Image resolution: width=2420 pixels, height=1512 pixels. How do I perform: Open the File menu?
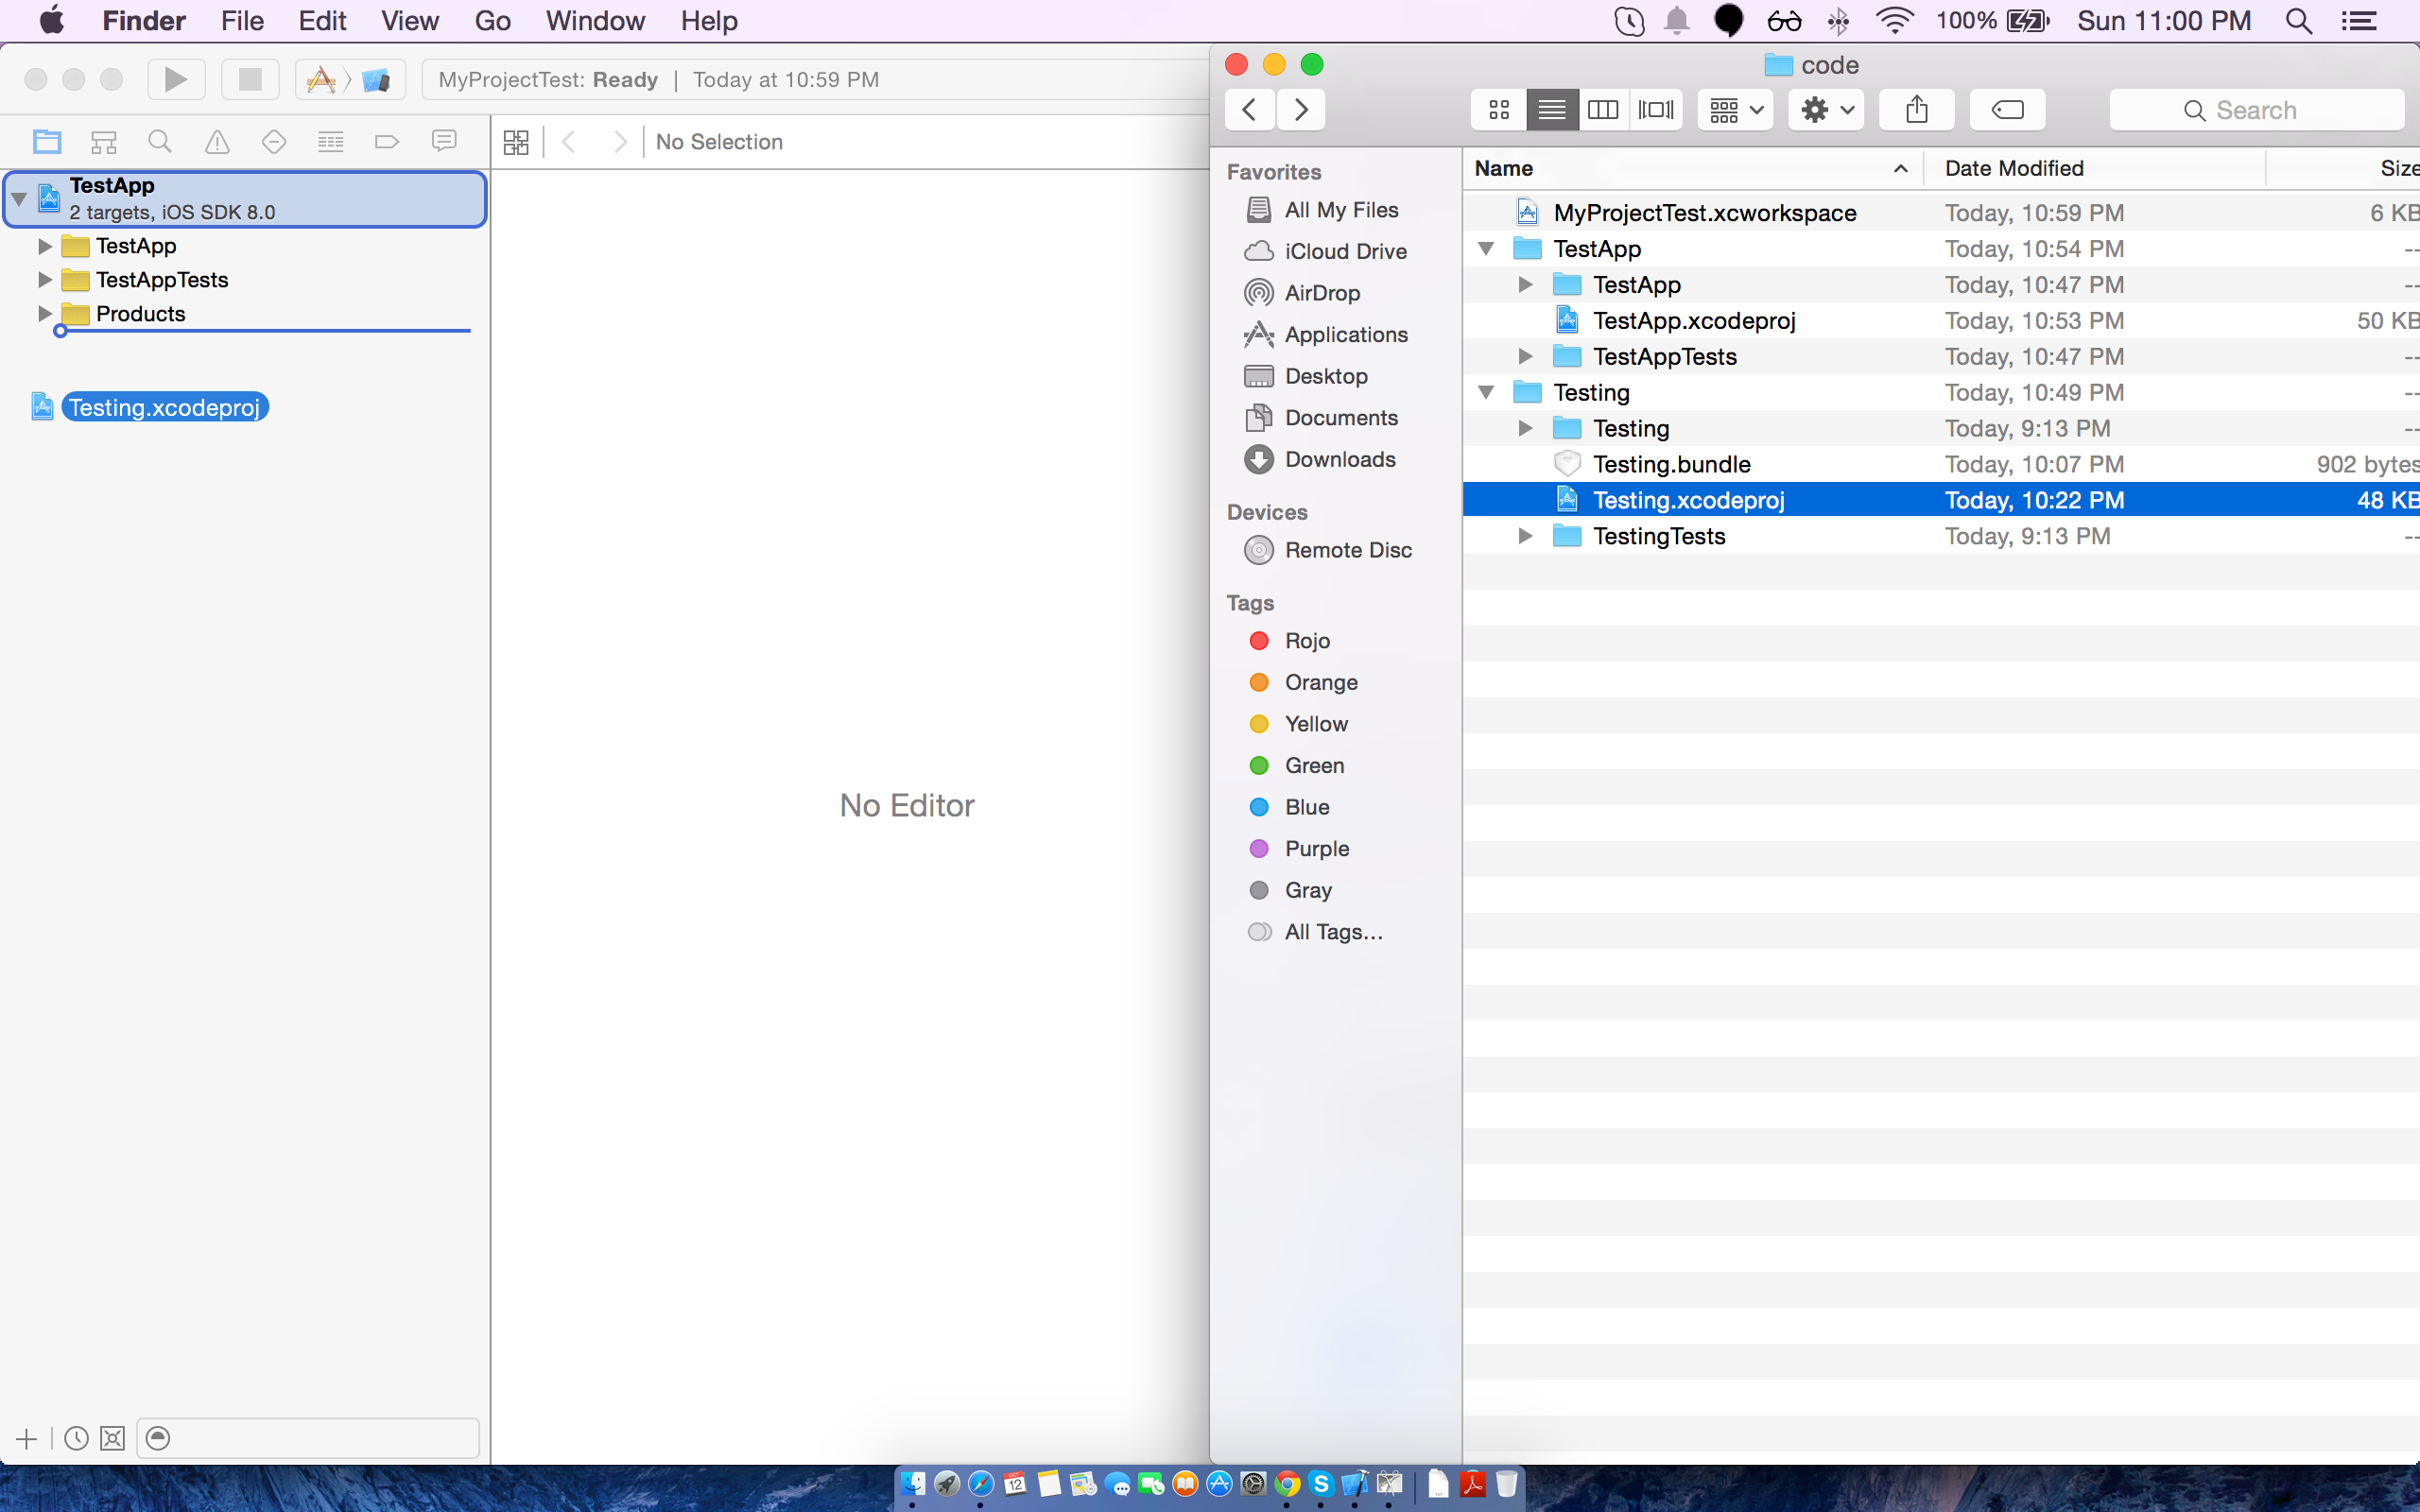tap(242, 21)
